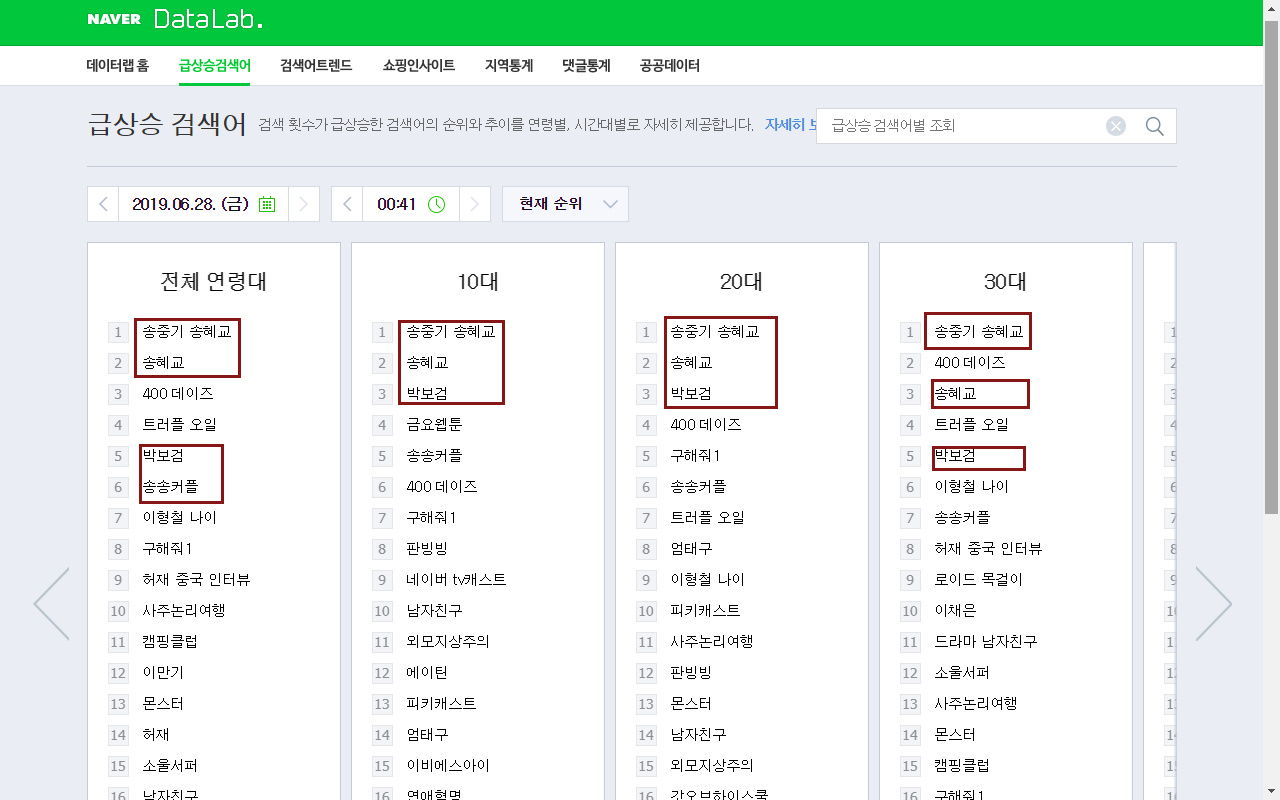1280x800 pixels.
Task: Open 이형철 나이 in 전체 연령대 list
Action: click(x=179, y=518)
